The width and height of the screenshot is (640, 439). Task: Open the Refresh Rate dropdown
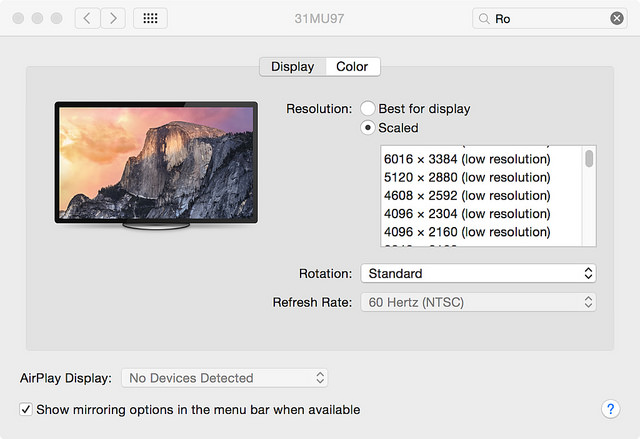(x=478, y=302)
